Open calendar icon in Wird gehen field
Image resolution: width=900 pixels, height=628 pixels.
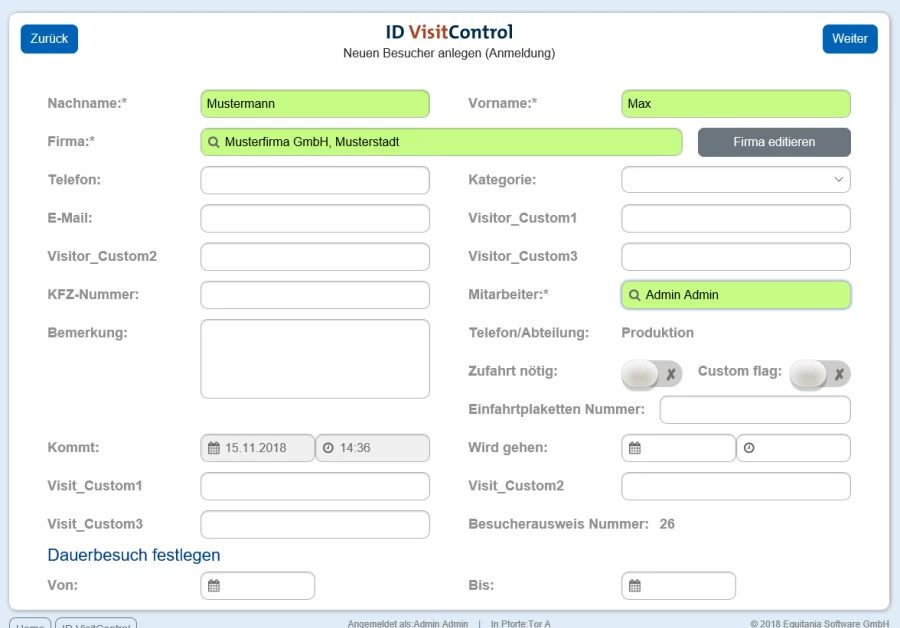click(634, 448)
